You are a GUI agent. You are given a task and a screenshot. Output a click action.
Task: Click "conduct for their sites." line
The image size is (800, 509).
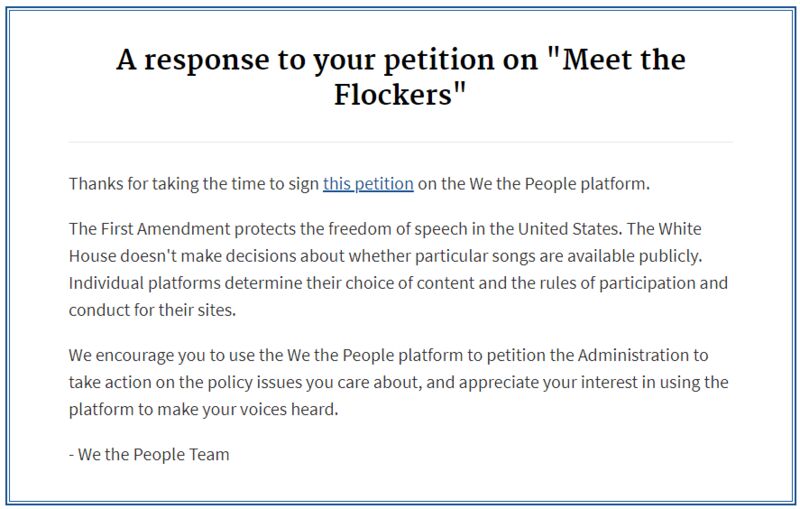click(153, 310)
